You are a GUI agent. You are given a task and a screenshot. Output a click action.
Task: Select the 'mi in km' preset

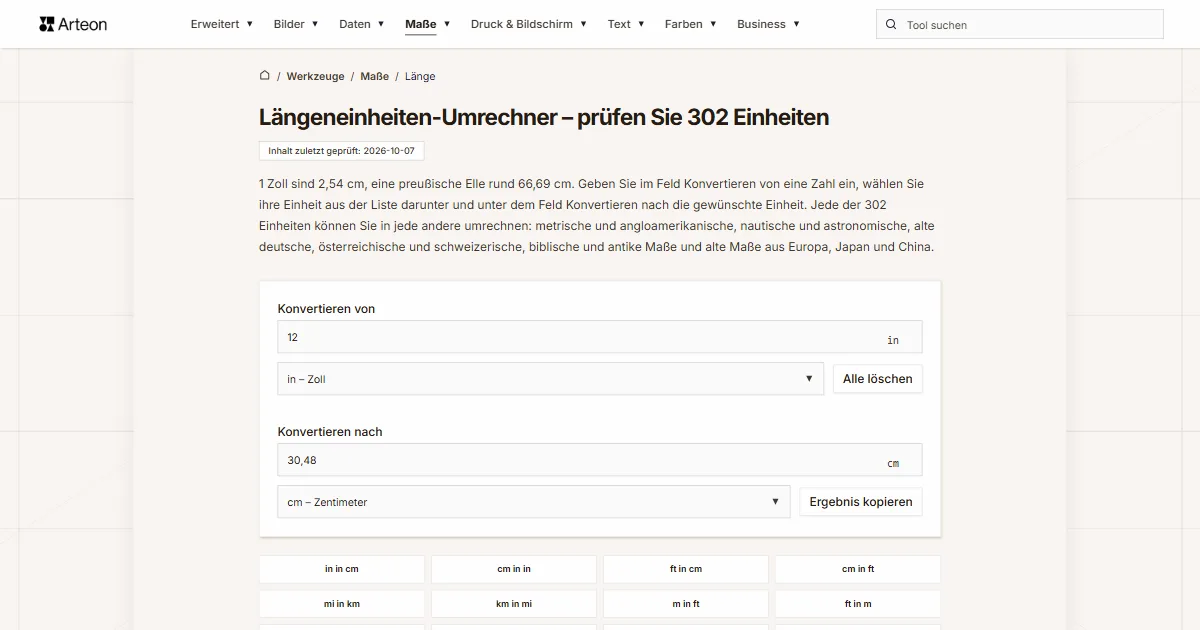click(342, 604)
